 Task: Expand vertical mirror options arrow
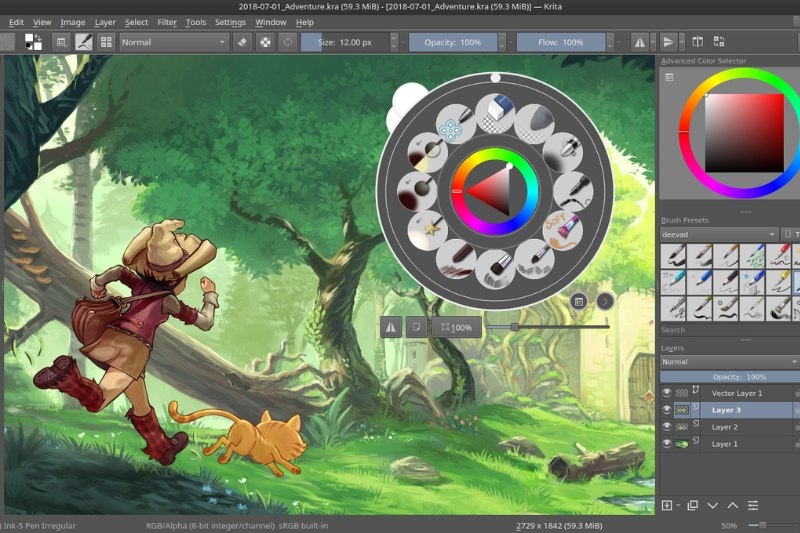(682, 42)
